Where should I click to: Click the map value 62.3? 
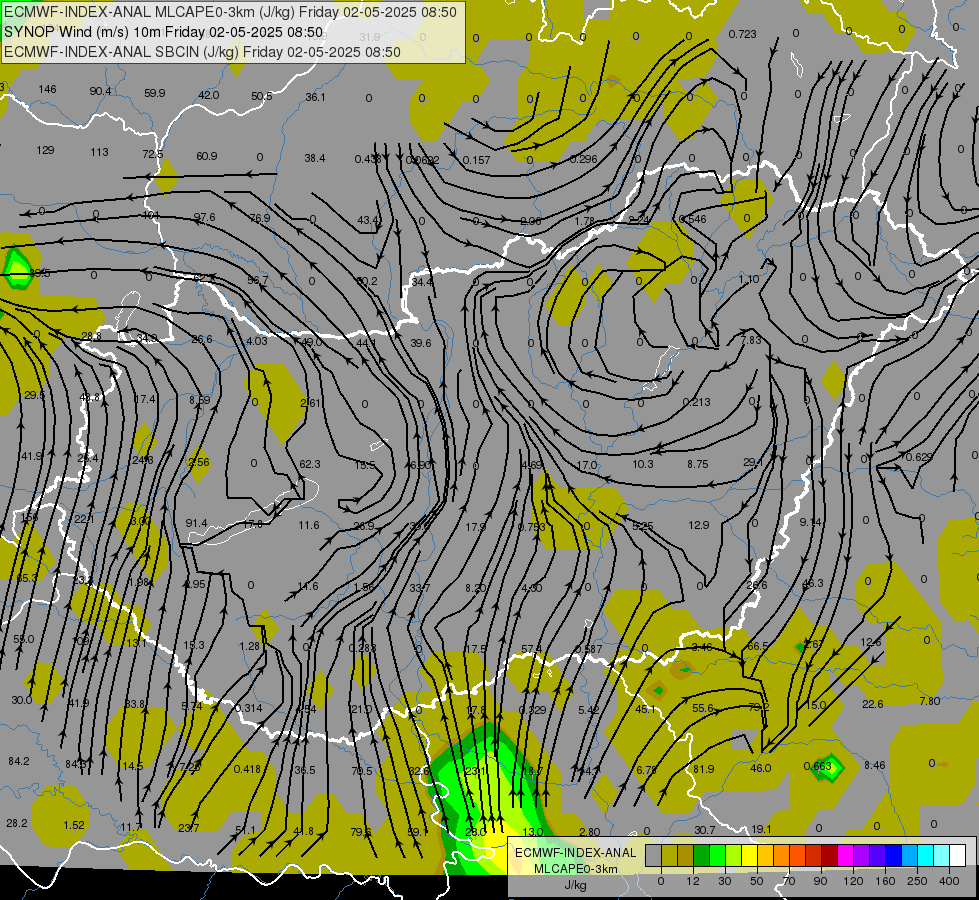click(310, 464)
